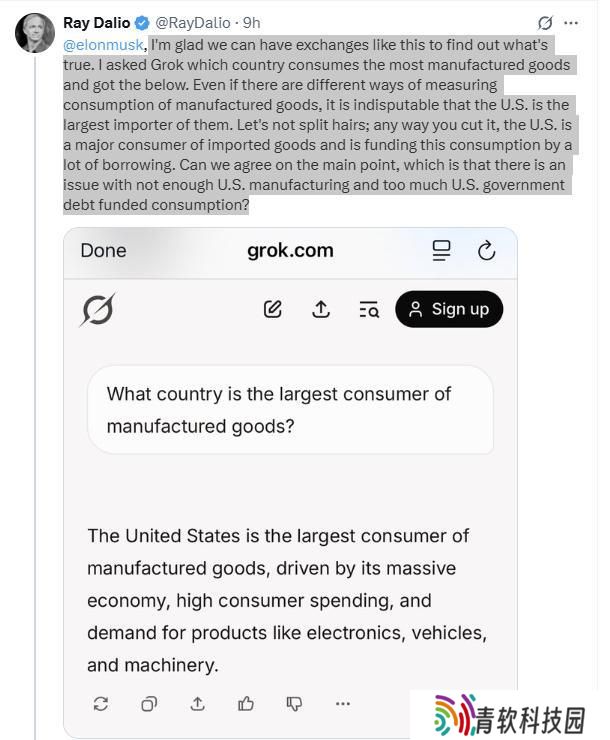Open the tweet's three-dot more menu
Image resolution: width=610 pixels, height=740 pixels.
(x=571, y=23)
